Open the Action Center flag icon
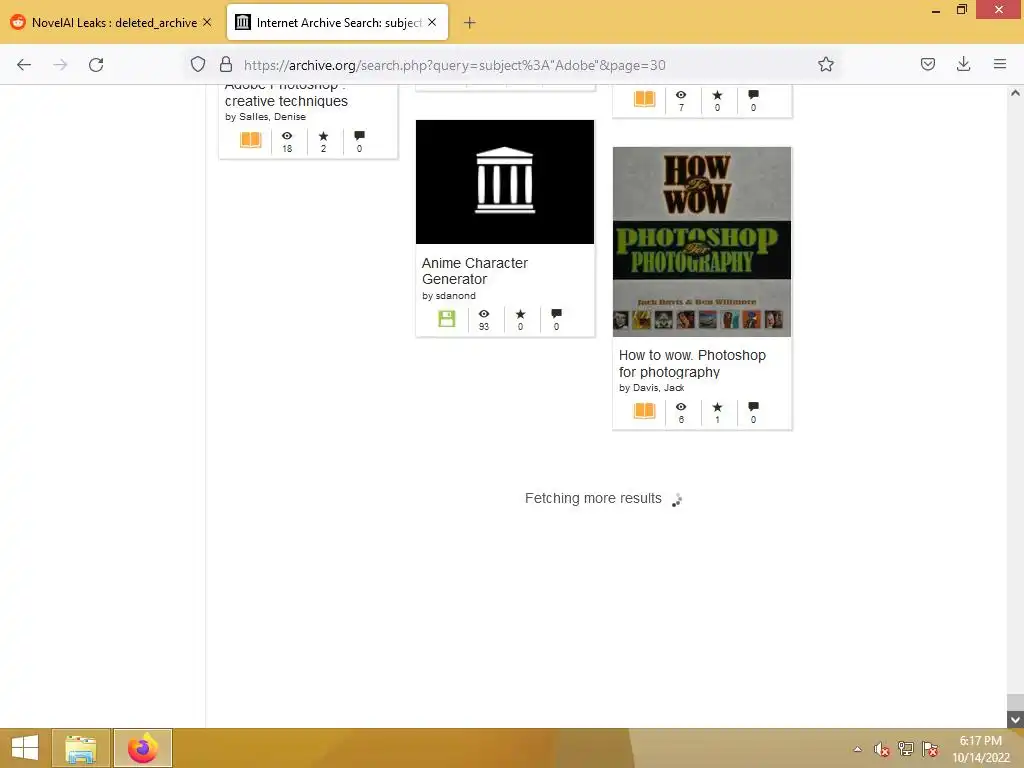 [930, 749]
